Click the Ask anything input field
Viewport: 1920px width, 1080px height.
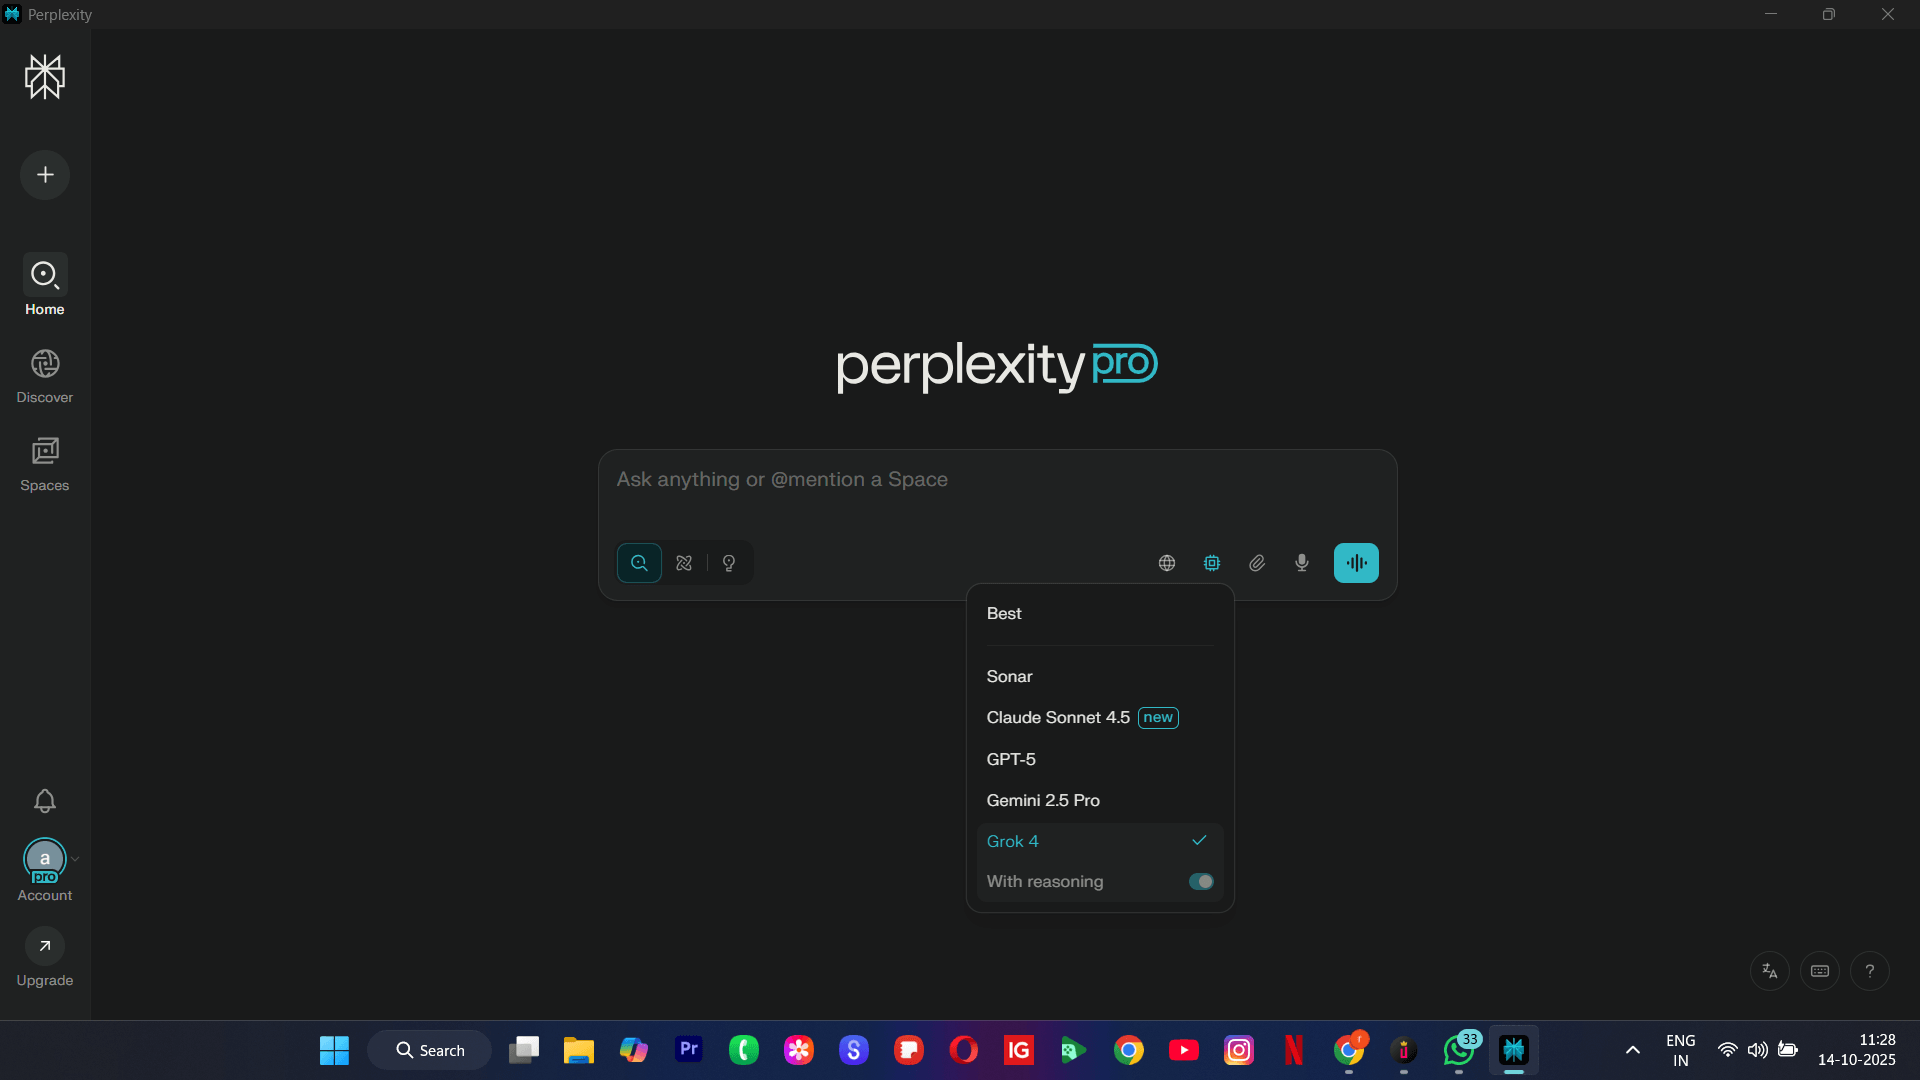tap(997, 480)
